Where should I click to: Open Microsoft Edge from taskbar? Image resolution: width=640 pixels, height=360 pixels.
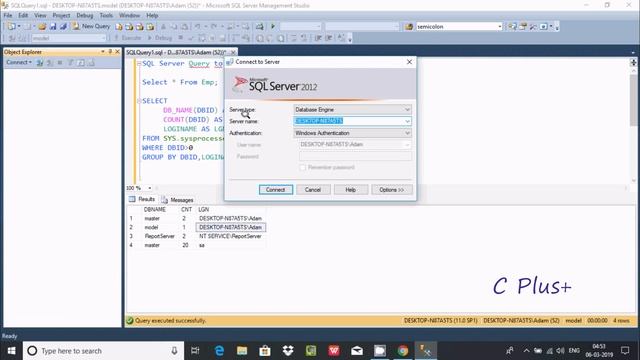[x=219, y=351]
